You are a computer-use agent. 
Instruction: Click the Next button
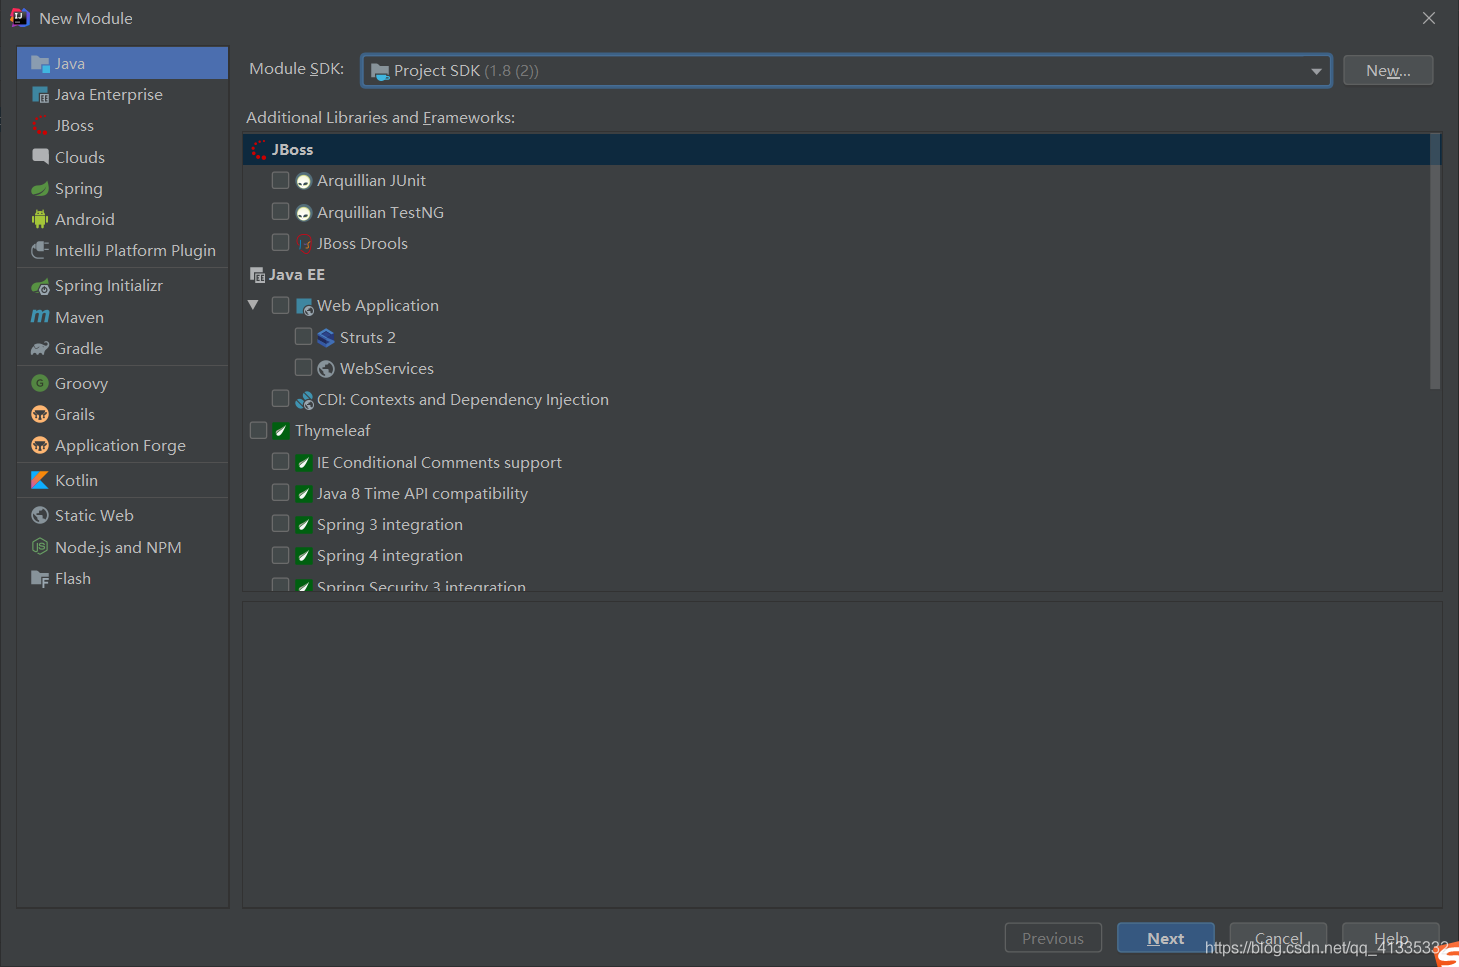pyautogui.click(x=1166, y=938)
